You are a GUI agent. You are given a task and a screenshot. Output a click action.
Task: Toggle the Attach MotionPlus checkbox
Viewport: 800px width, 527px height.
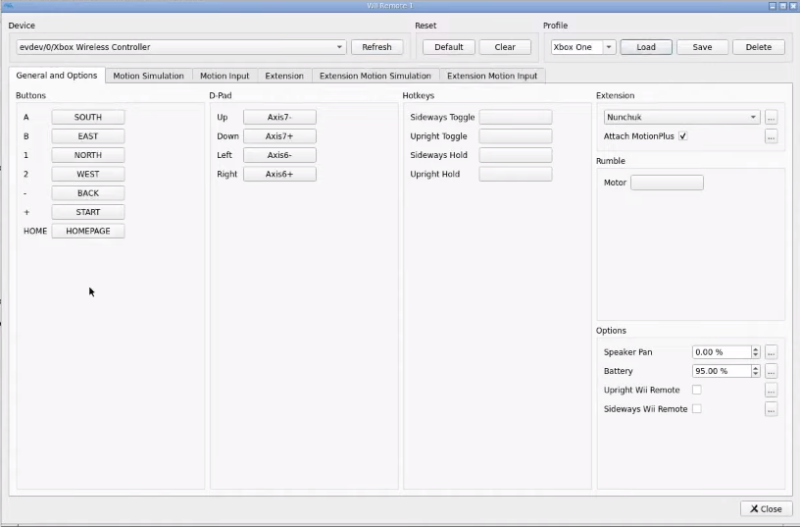click(x=683, y=136)
